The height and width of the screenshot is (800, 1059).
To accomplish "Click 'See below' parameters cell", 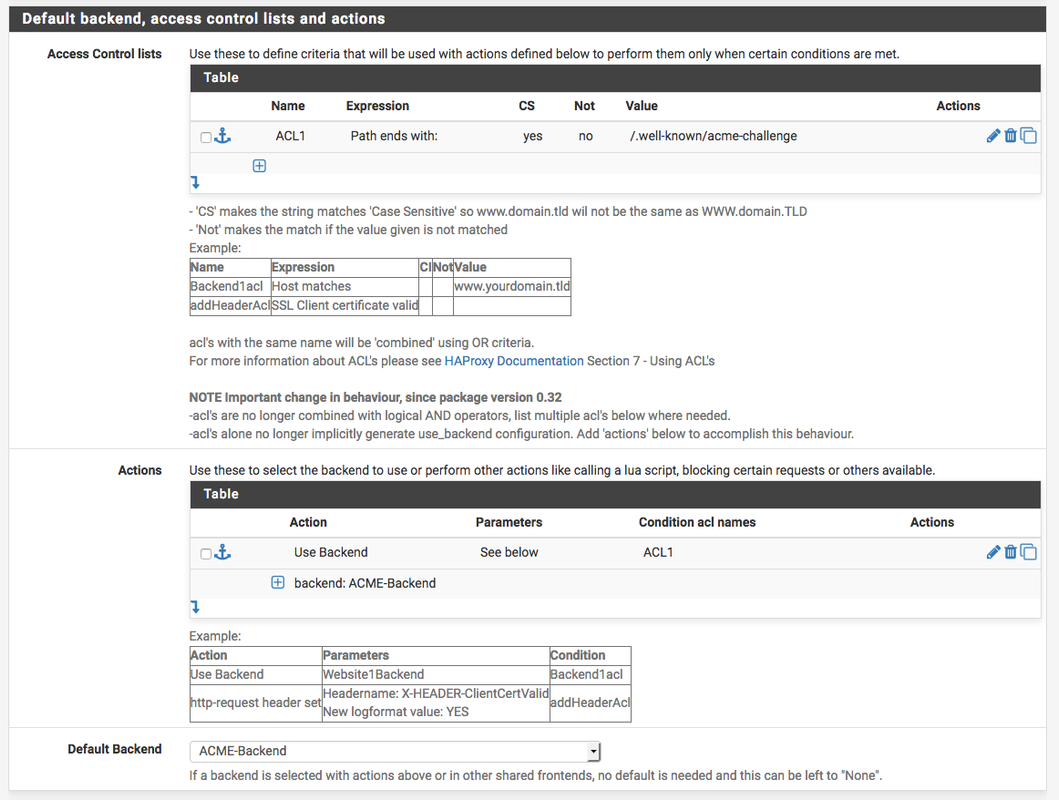I will coord(509,552).
